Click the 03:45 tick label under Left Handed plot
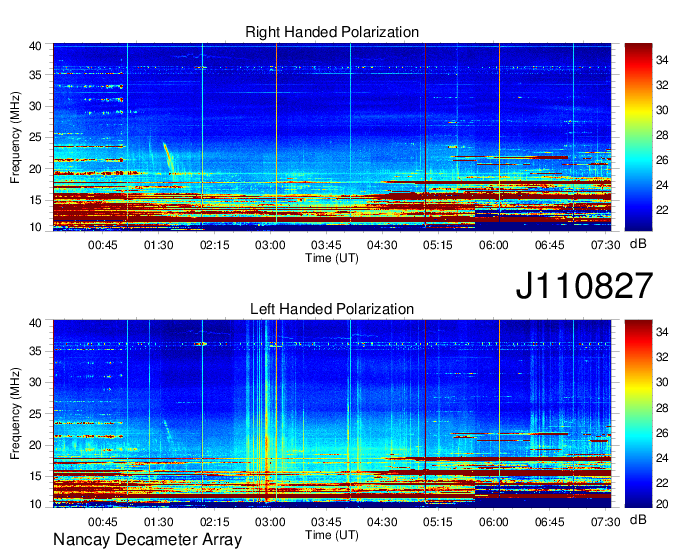 click(x=326, y=522)
